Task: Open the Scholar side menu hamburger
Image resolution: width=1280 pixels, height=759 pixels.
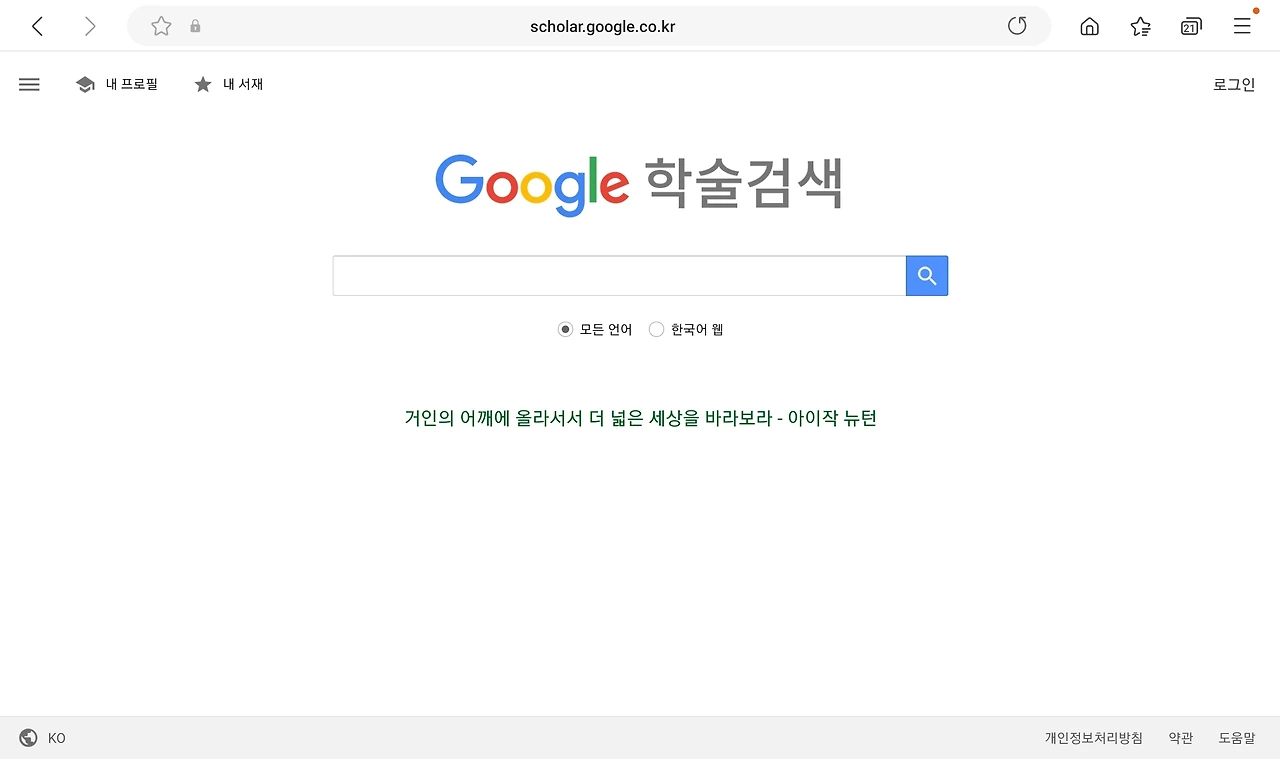Action: click(x=29, y=85)
